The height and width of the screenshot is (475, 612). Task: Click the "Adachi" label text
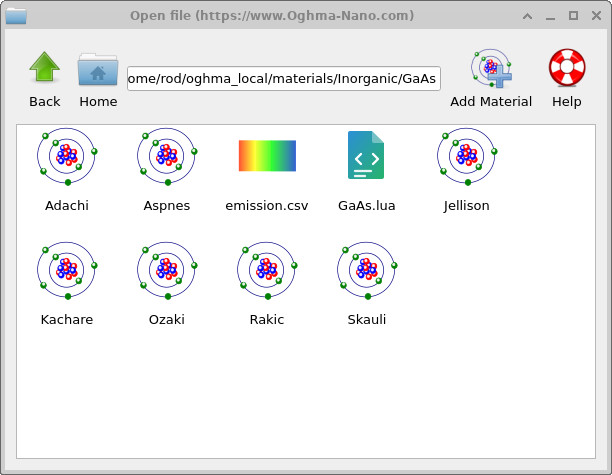click(x=67, y=205)
